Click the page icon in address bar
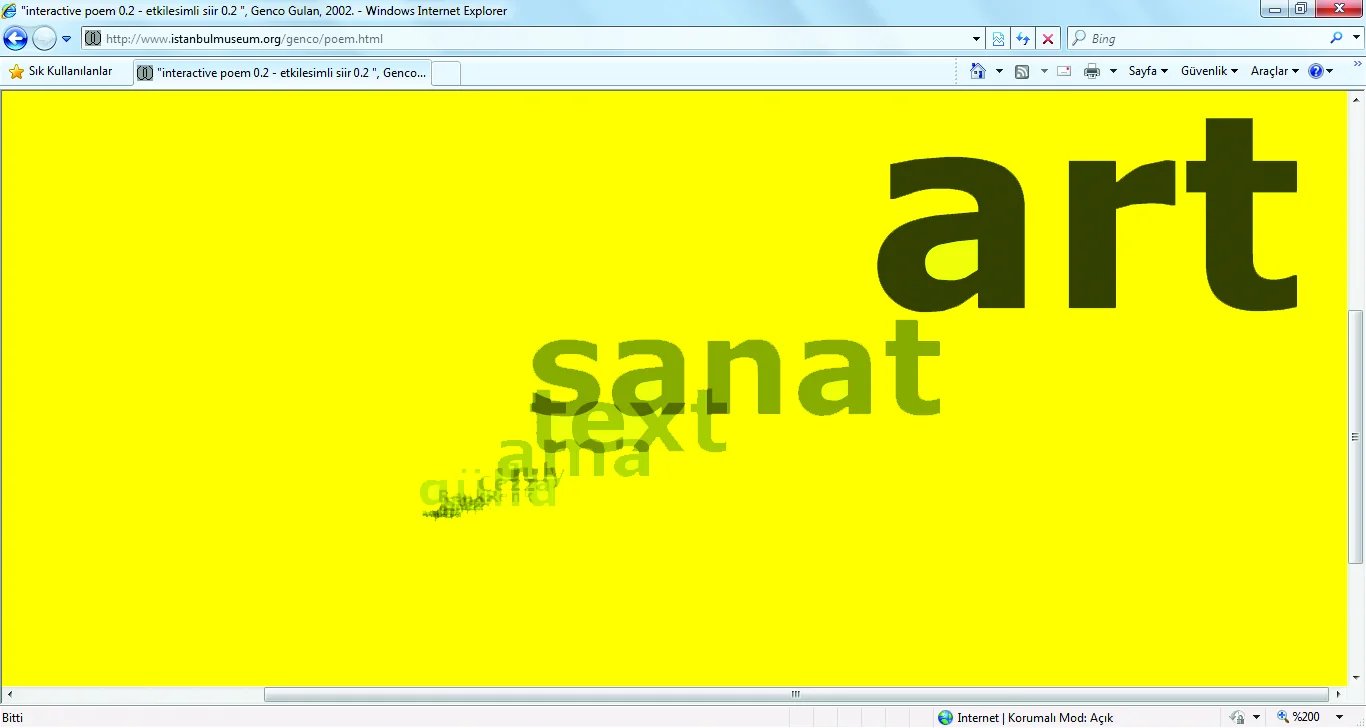Viewport: 1366px width, 728px height. click(x=93, y=39)
